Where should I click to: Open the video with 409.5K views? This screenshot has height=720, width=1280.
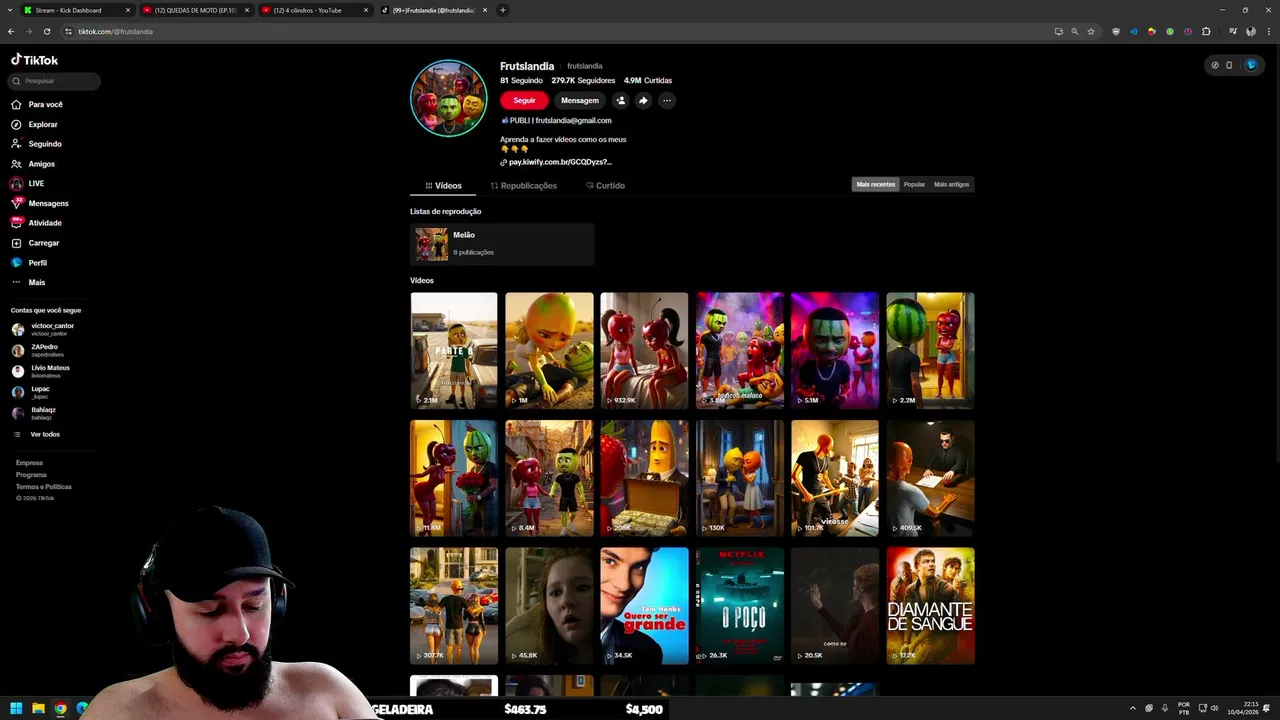pos(930,478)
